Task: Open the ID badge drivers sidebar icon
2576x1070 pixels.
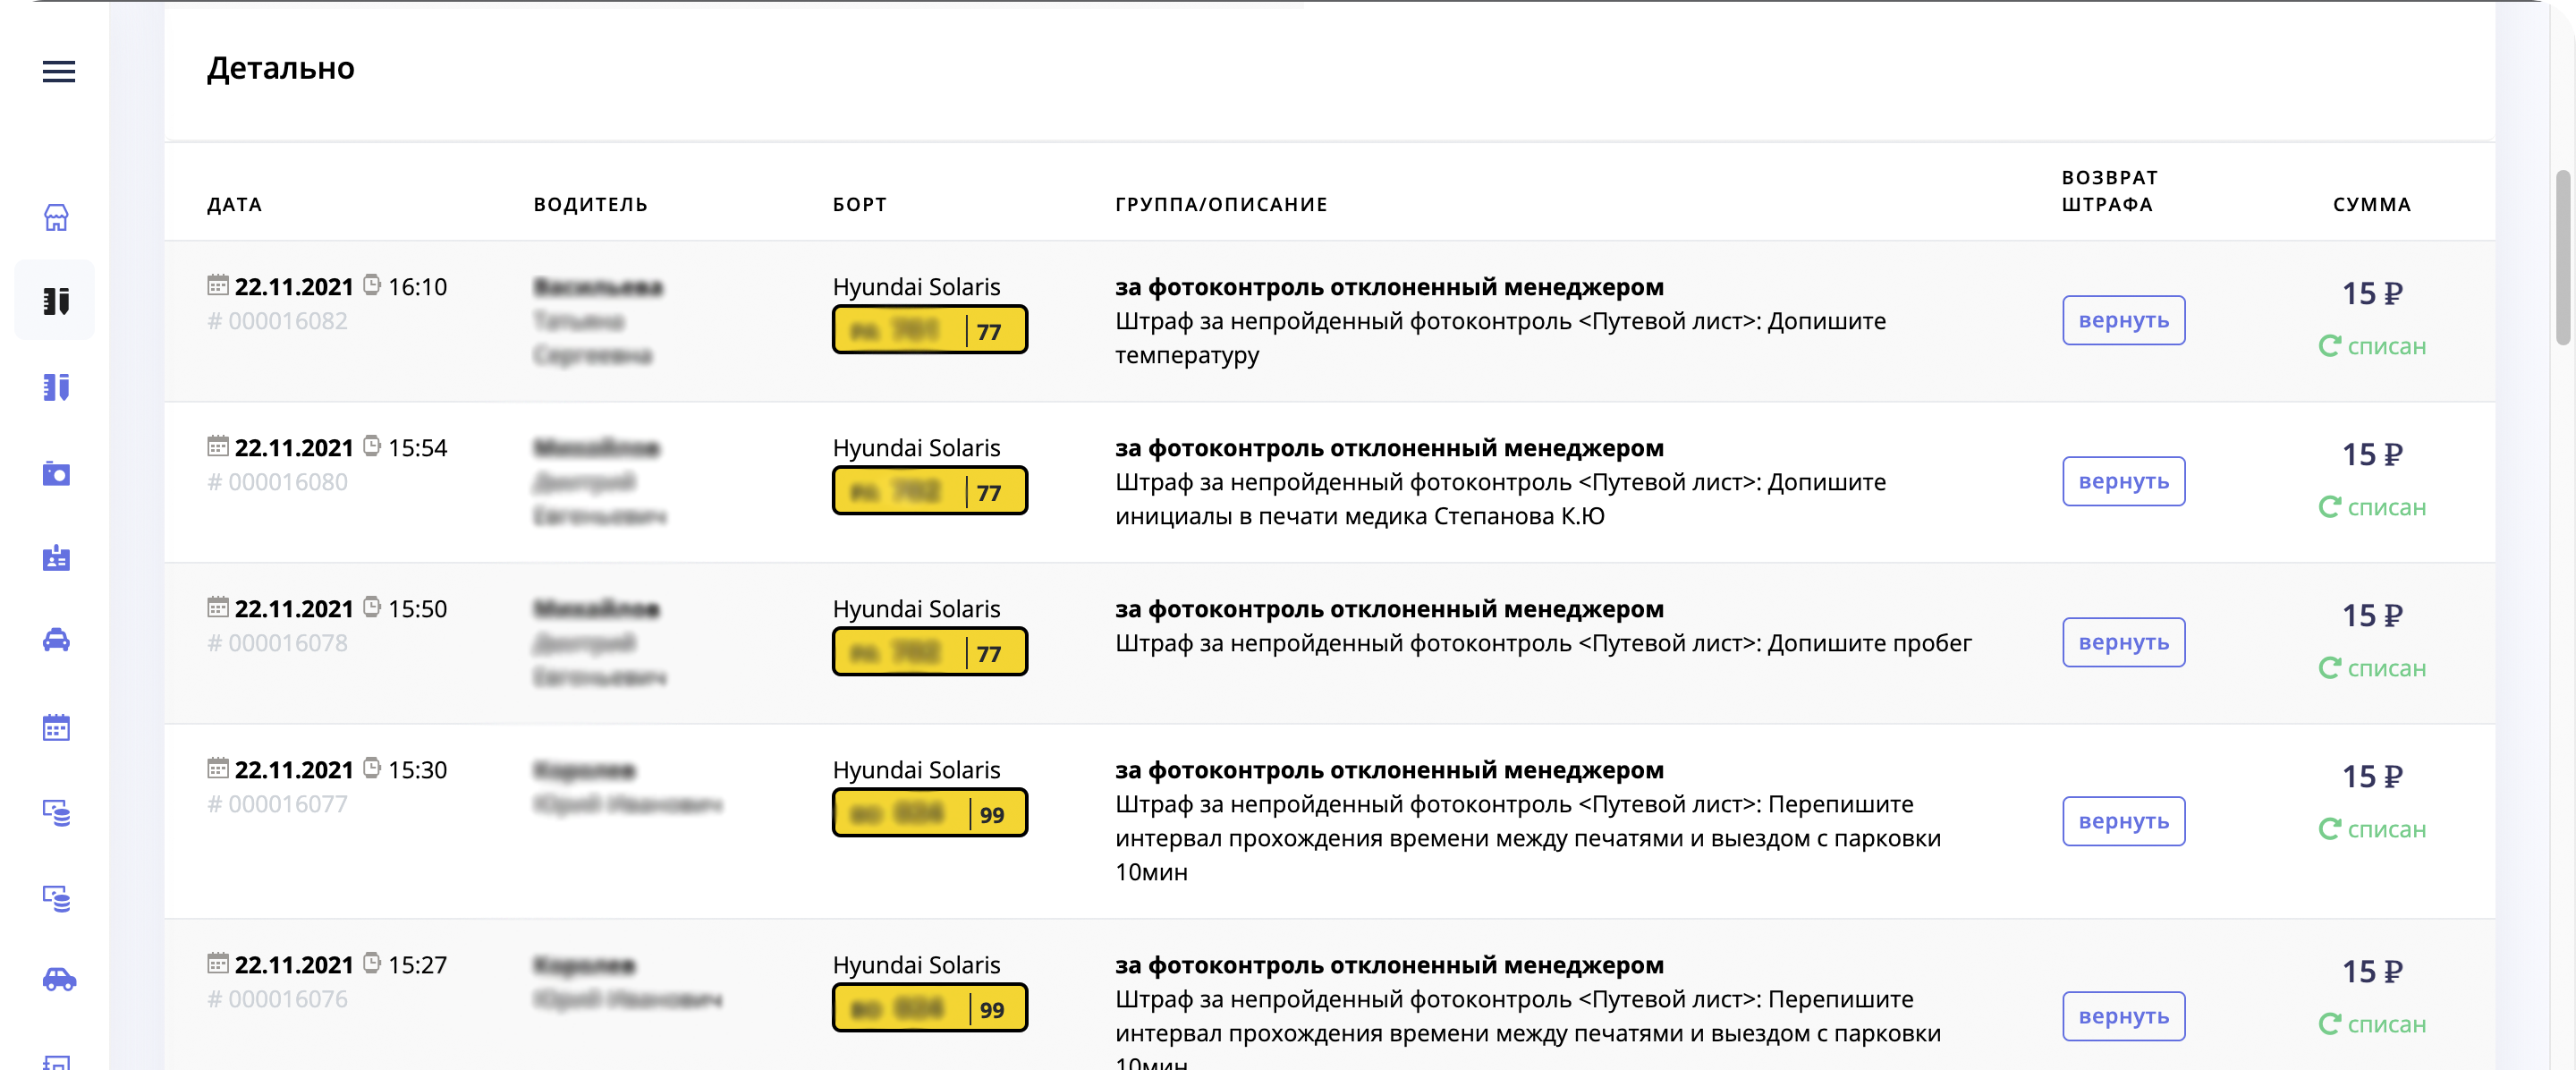Action: coord(56,558)
